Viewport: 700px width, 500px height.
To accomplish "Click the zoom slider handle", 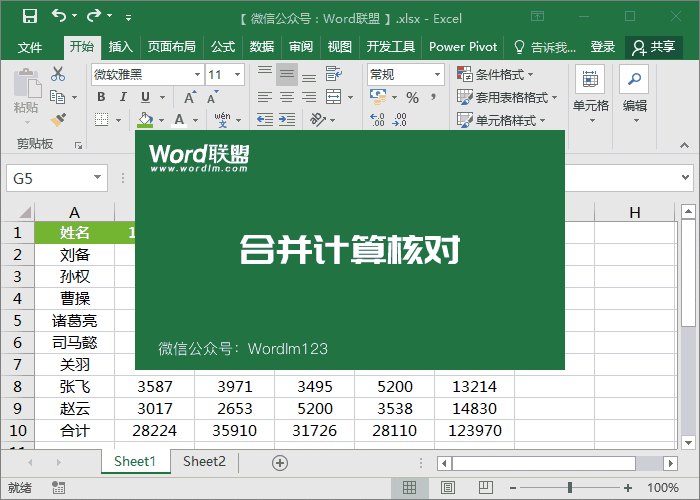I will pos(570,488).
